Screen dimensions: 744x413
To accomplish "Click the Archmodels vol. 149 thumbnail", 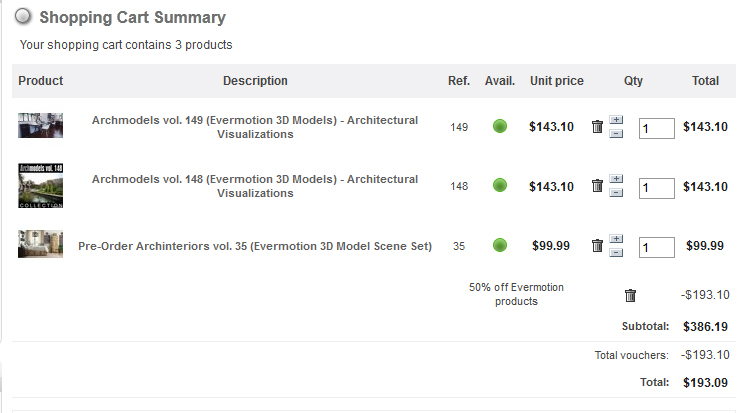I will 40,125.
